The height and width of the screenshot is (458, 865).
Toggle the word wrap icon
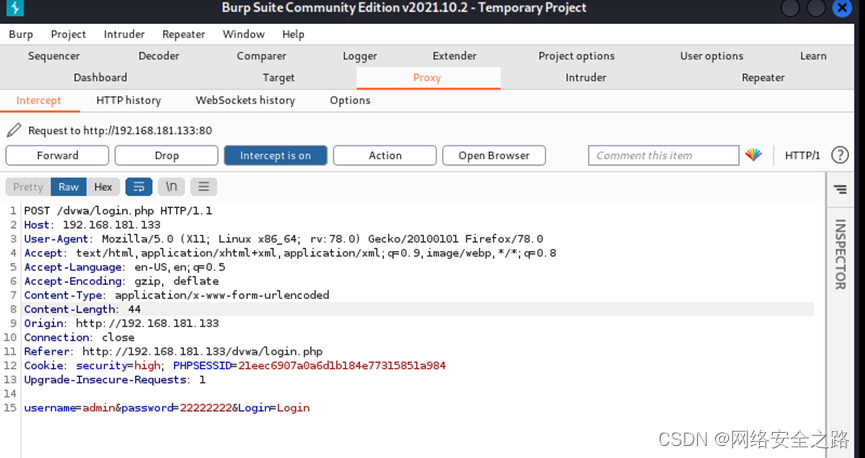[138, 187]
